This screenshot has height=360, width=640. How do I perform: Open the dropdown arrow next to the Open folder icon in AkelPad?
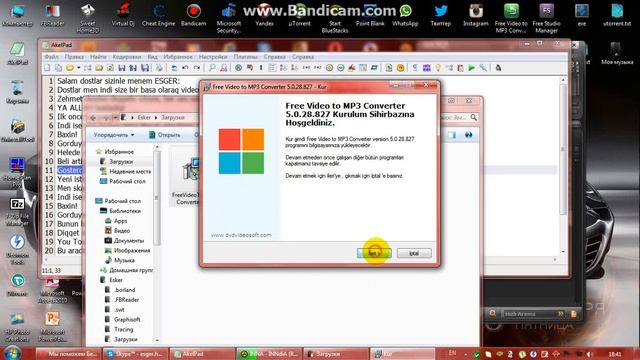[x=78, y=68]
